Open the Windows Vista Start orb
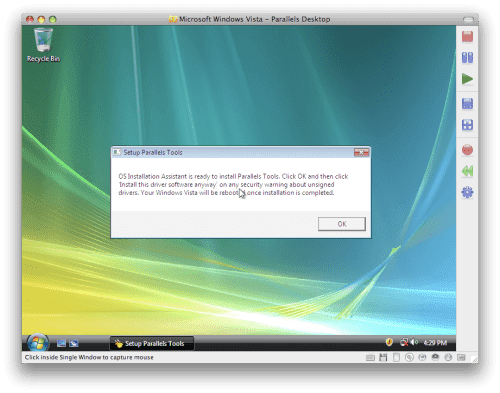Image resolution: width=500 pixels, height=393 pixels. [38, 343]
